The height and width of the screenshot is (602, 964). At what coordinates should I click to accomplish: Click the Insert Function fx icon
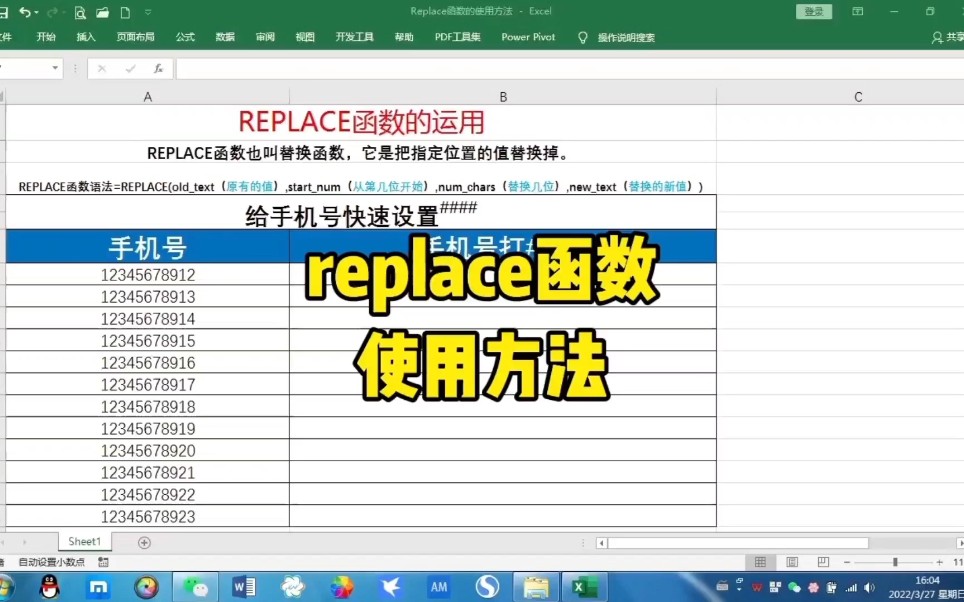(x=158, y=68)
